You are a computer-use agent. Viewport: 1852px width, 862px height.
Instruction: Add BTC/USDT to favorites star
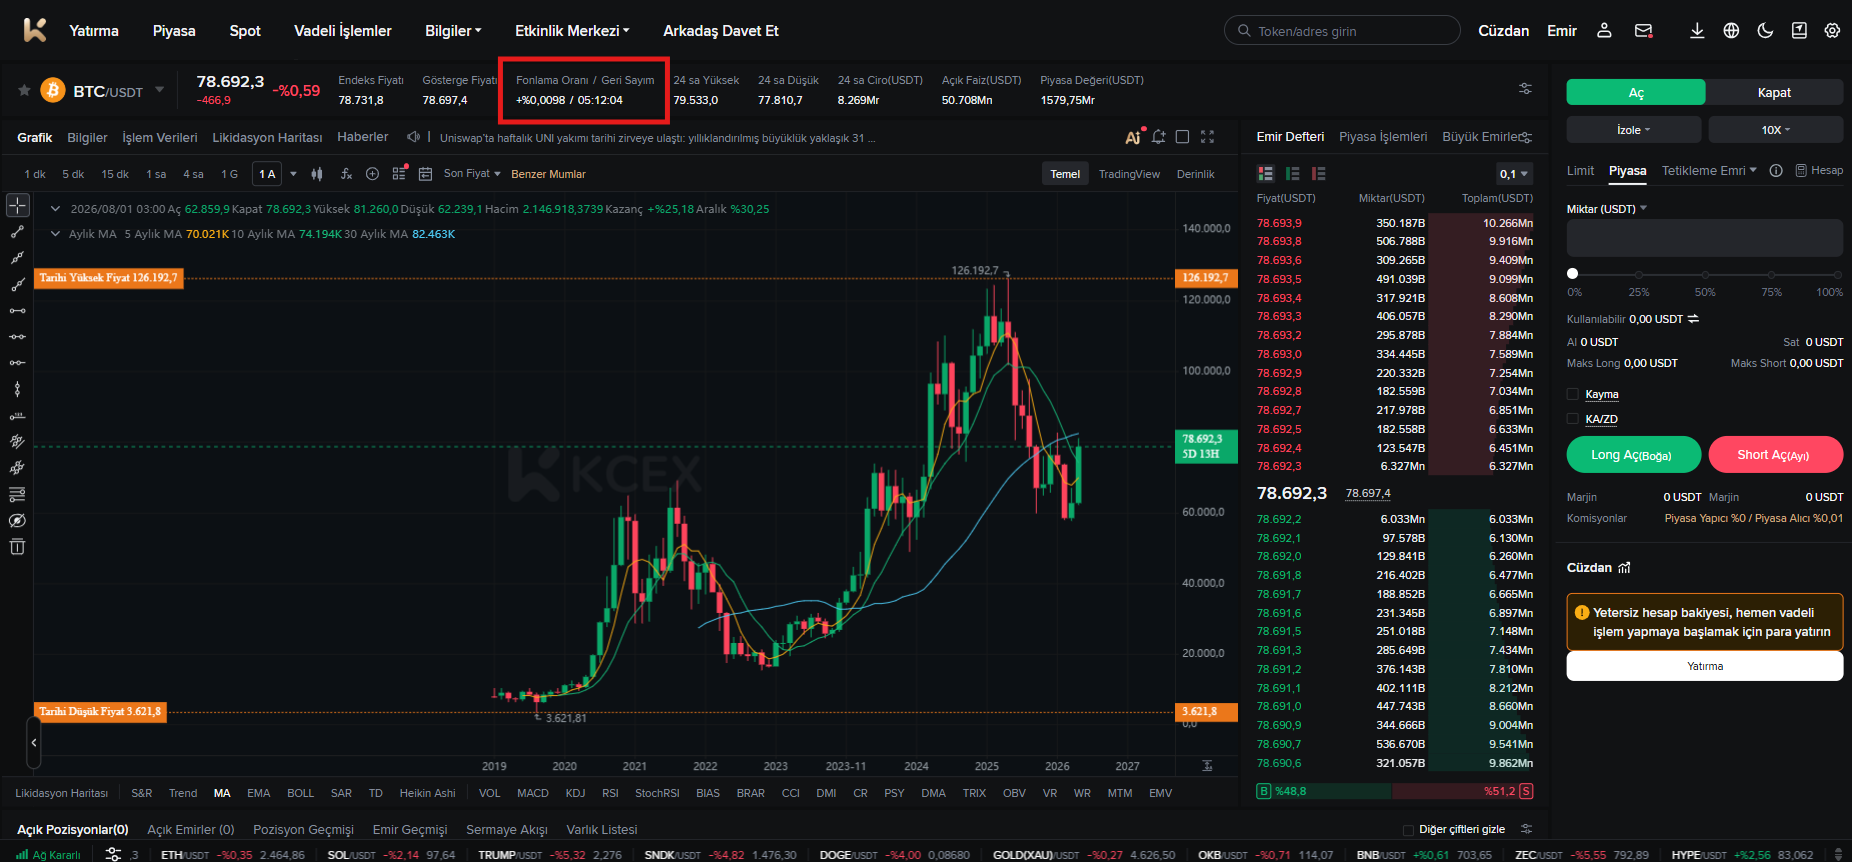coord(24,90)
